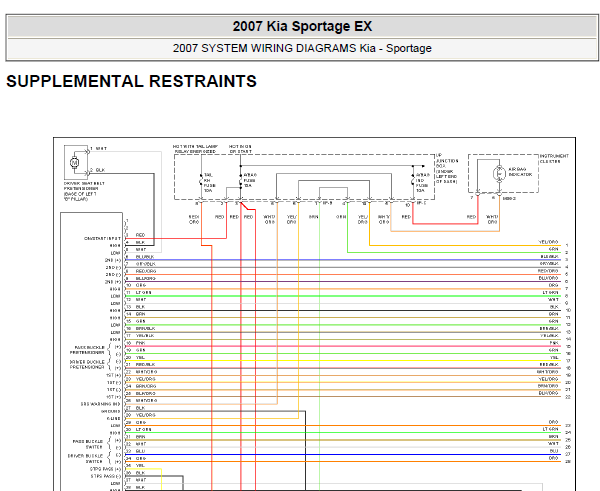Click the 'TAIL RH FUSE 10A' label

click(x=210, y=183)
